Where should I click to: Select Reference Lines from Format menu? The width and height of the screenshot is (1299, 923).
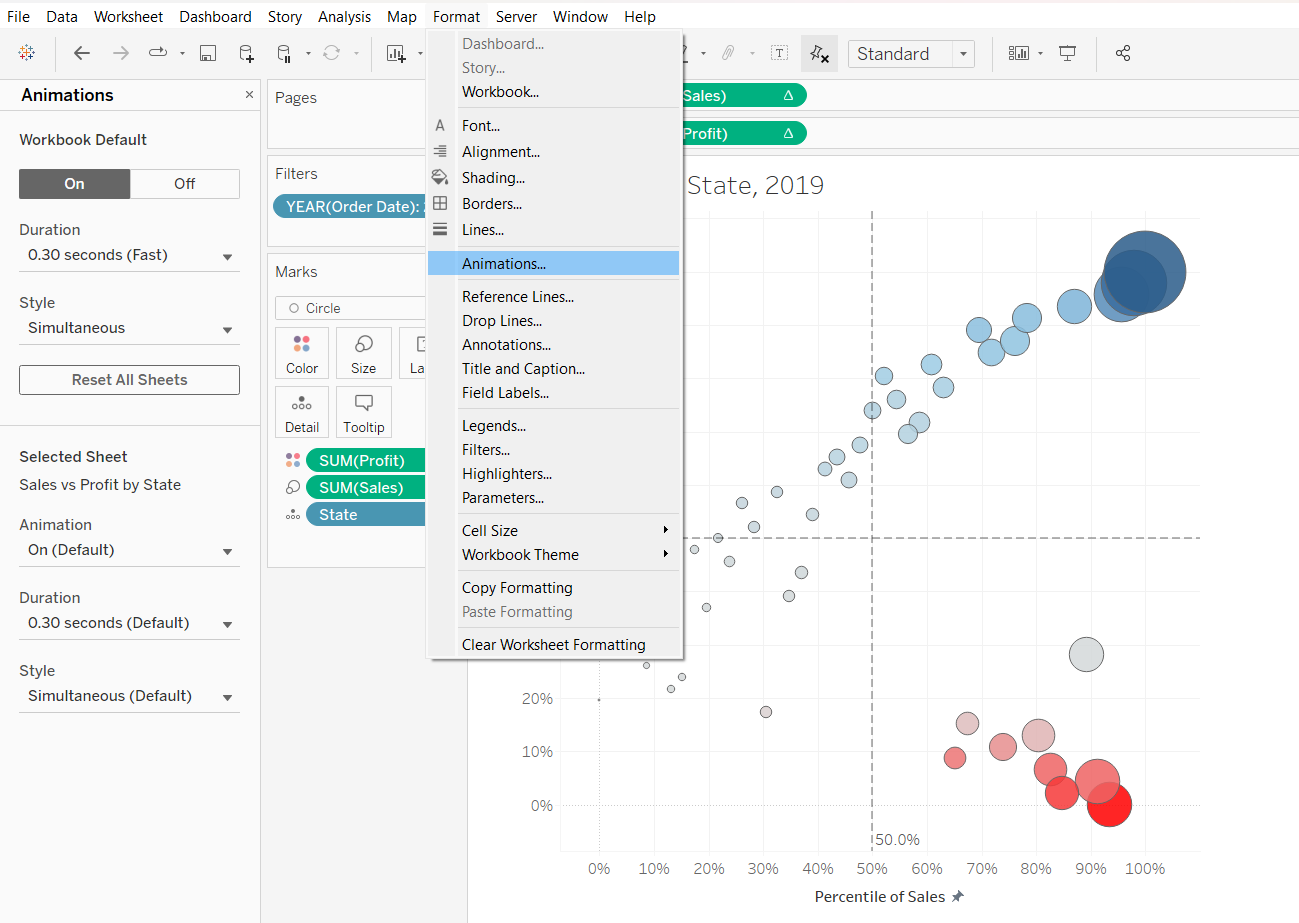click(x=517, y=297)
